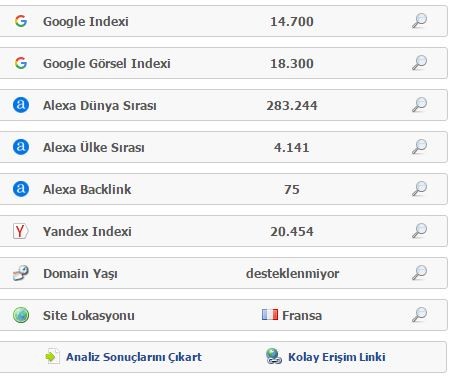Click the Yandex Y logo icon
This screenshot has height=377, width=456.
pos(21,231)
